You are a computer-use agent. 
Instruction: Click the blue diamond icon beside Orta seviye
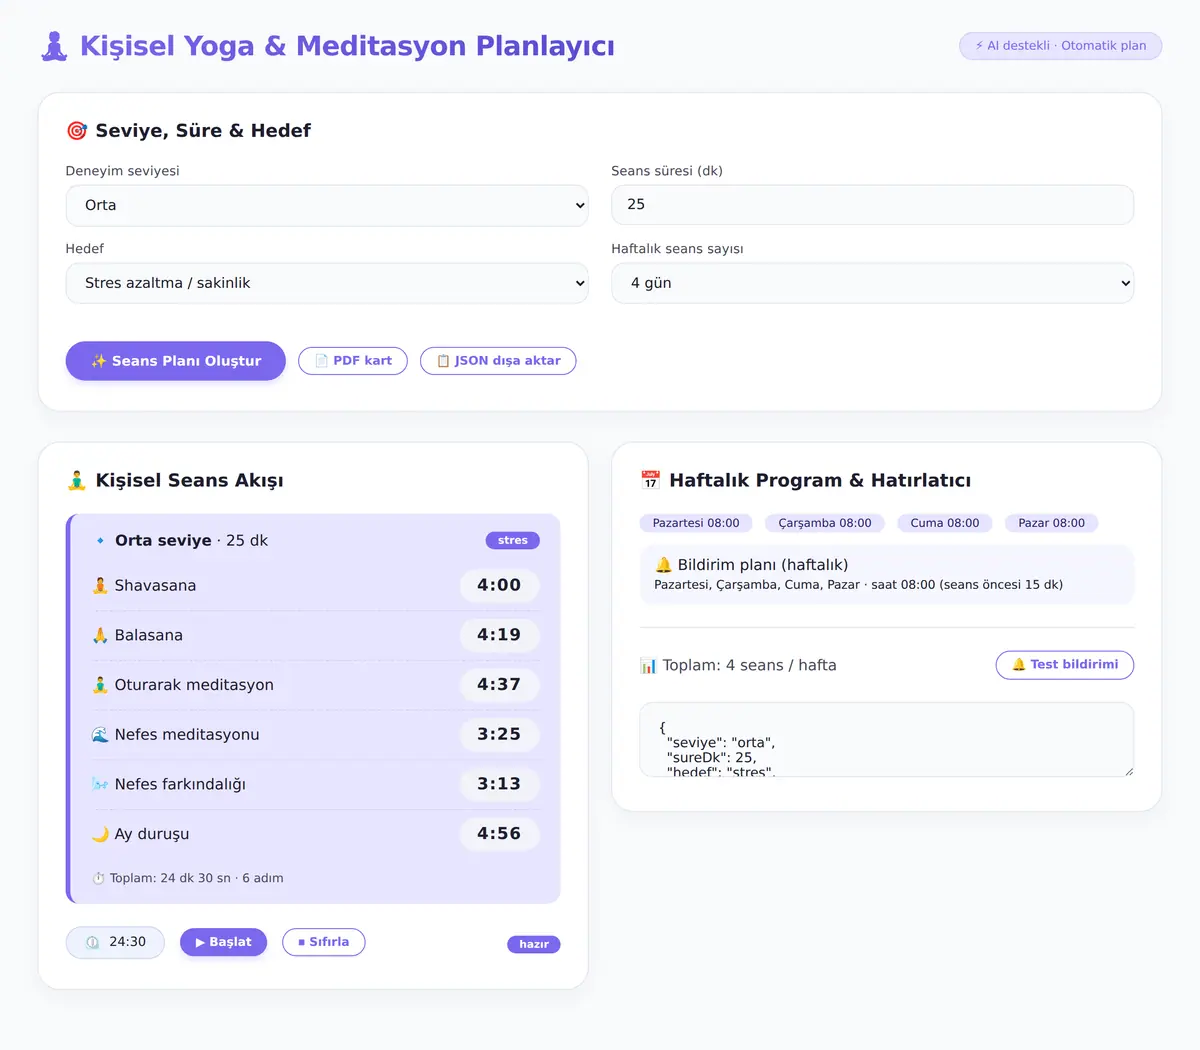coord(100,541)
